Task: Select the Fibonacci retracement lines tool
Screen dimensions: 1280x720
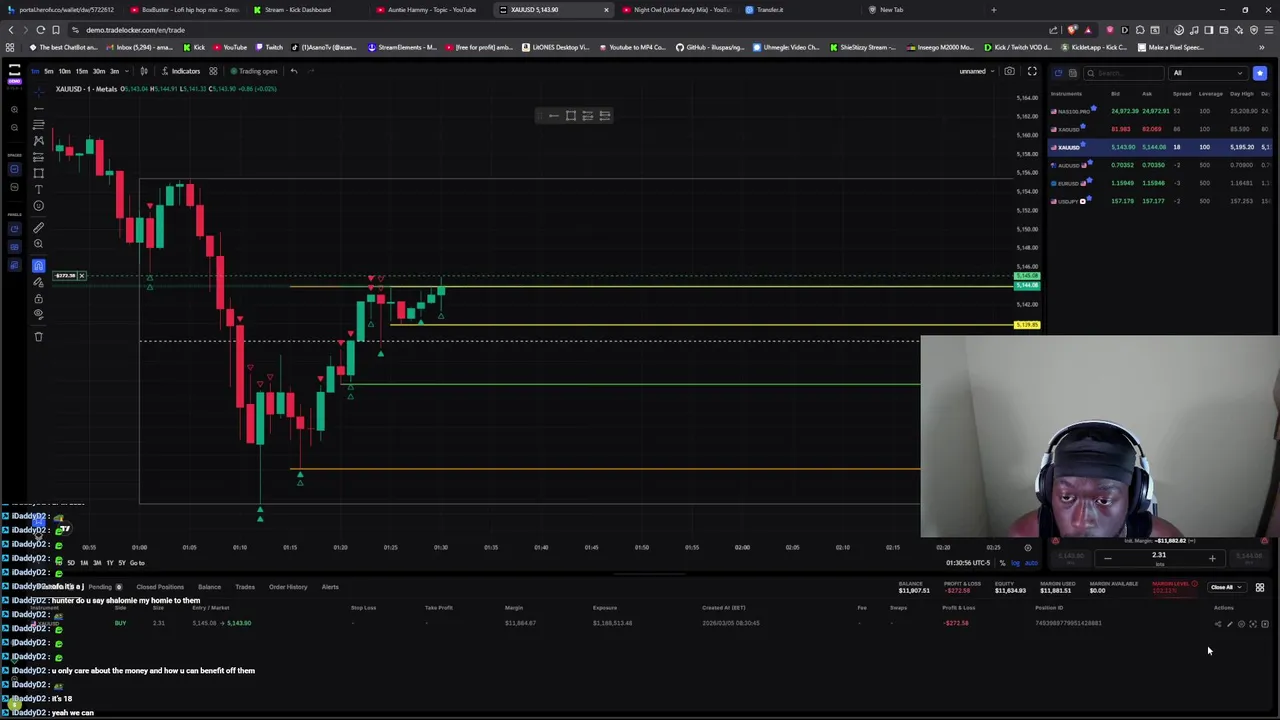Action: click(38, 125)
